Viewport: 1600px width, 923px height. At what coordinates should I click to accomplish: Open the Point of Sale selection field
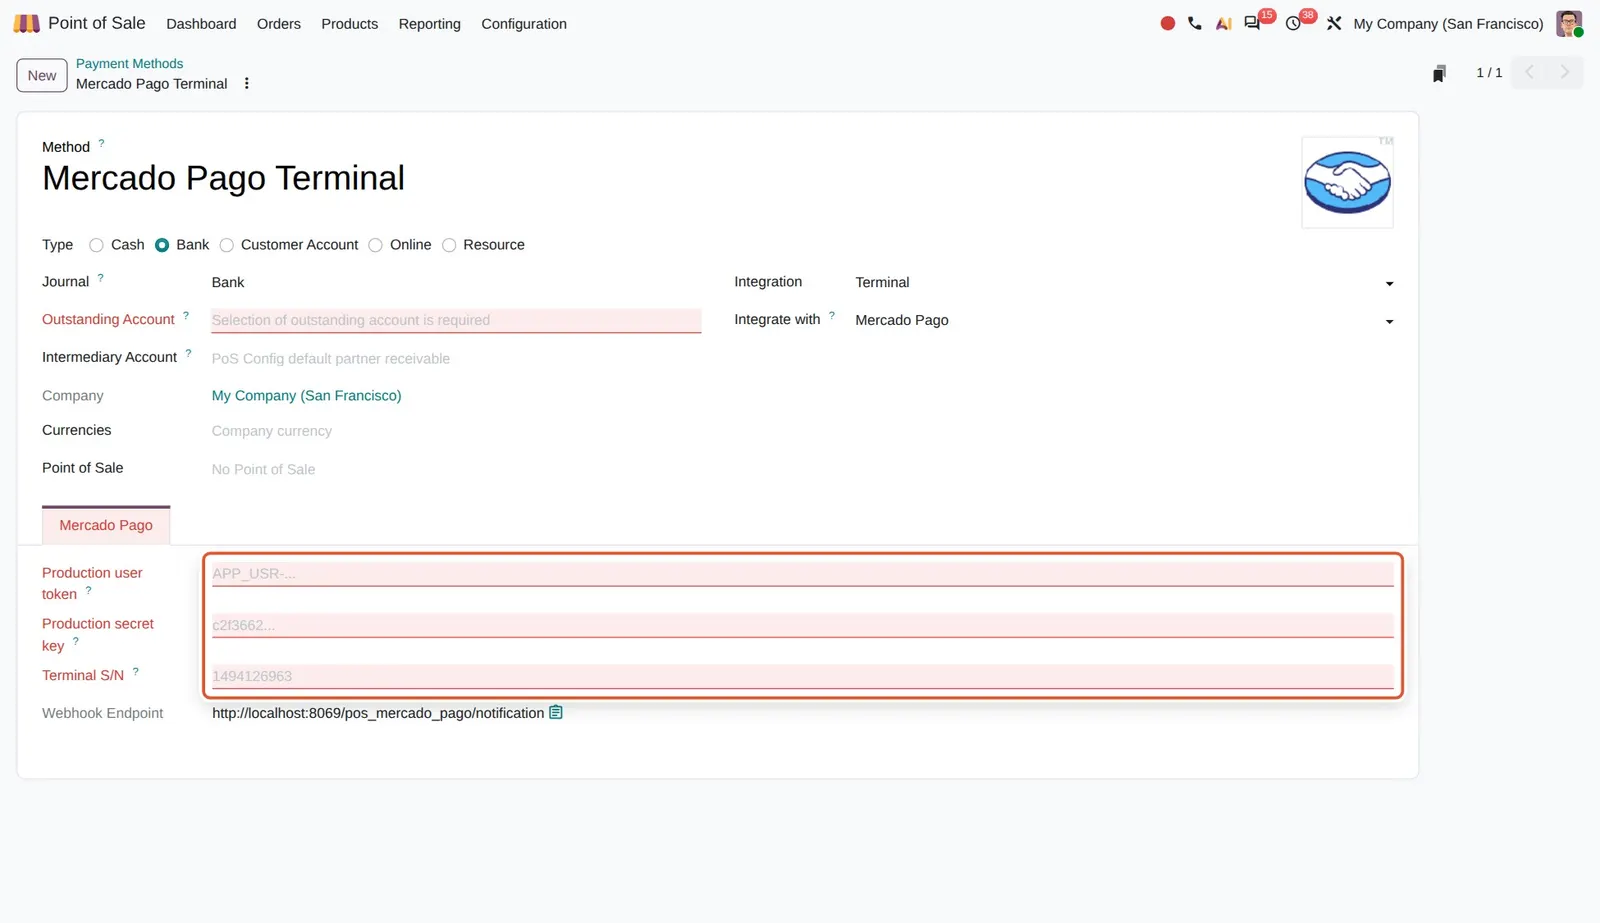coord(456,469)
